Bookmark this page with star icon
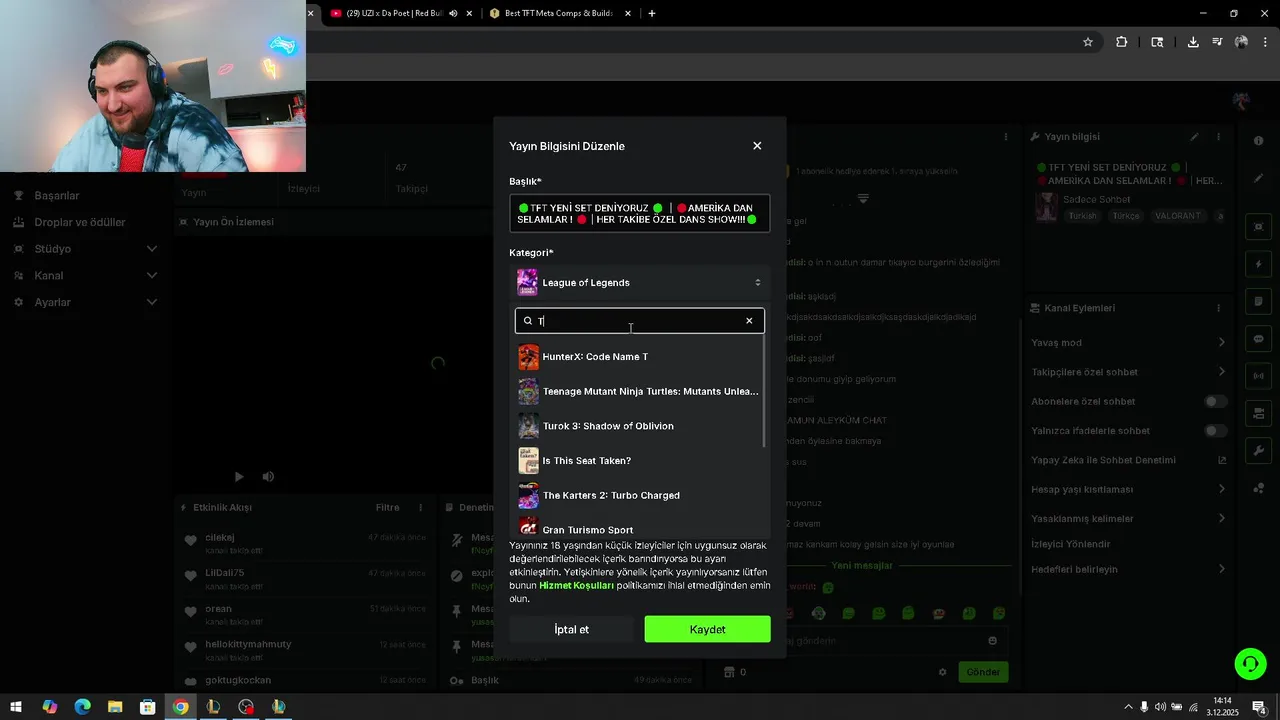This screenshot has width=1280, height=720. point(1088,42)
